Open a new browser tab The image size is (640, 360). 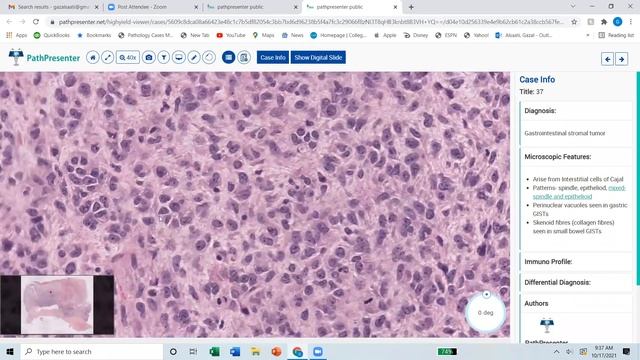411,7
